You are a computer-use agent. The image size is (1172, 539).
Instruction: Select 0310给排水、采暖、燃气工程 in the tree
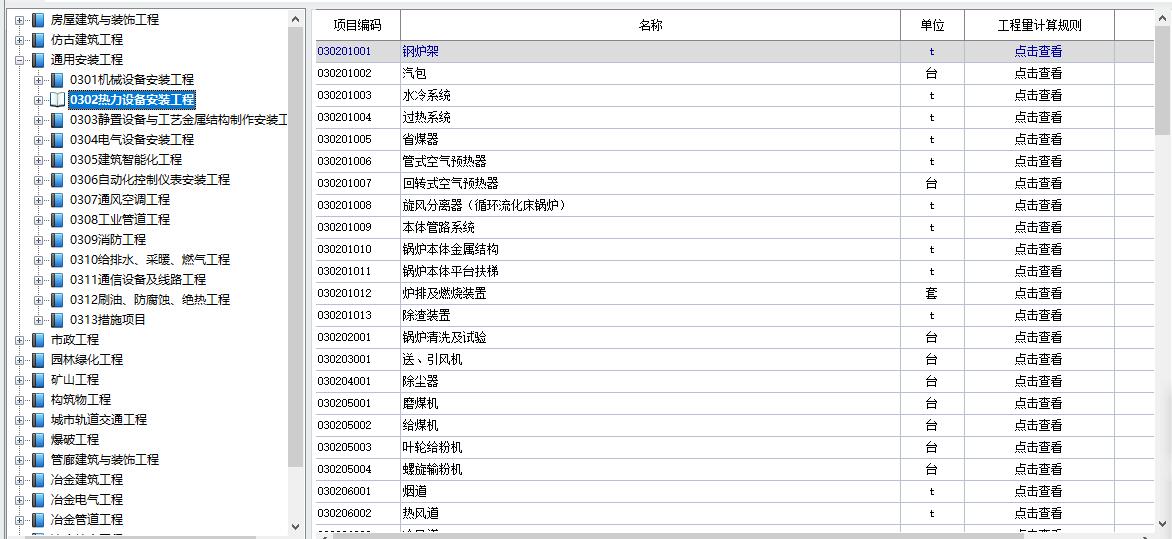coord(150,260)
